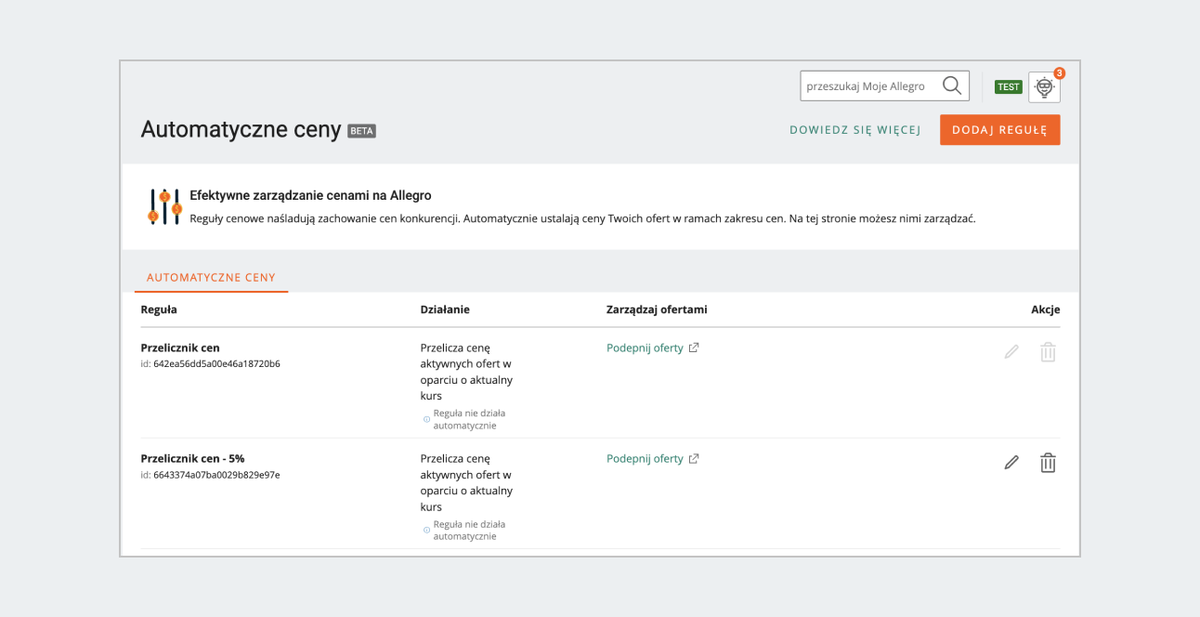Click the Reguły cenowe description paragraph
Image resolution: width=1200 pixels, height=617 pixels.
583,218
